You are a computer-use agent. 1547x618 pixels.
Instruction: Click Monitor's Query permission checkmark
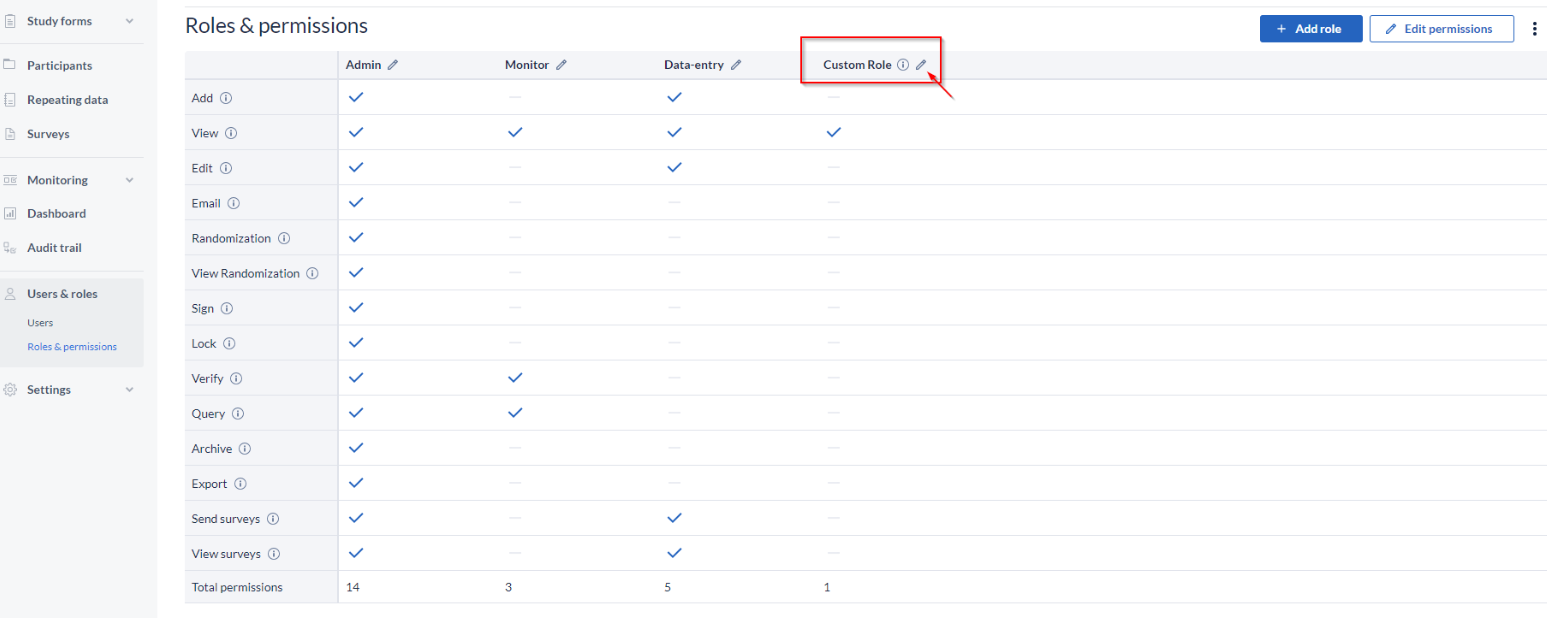(x=515, y=412)
